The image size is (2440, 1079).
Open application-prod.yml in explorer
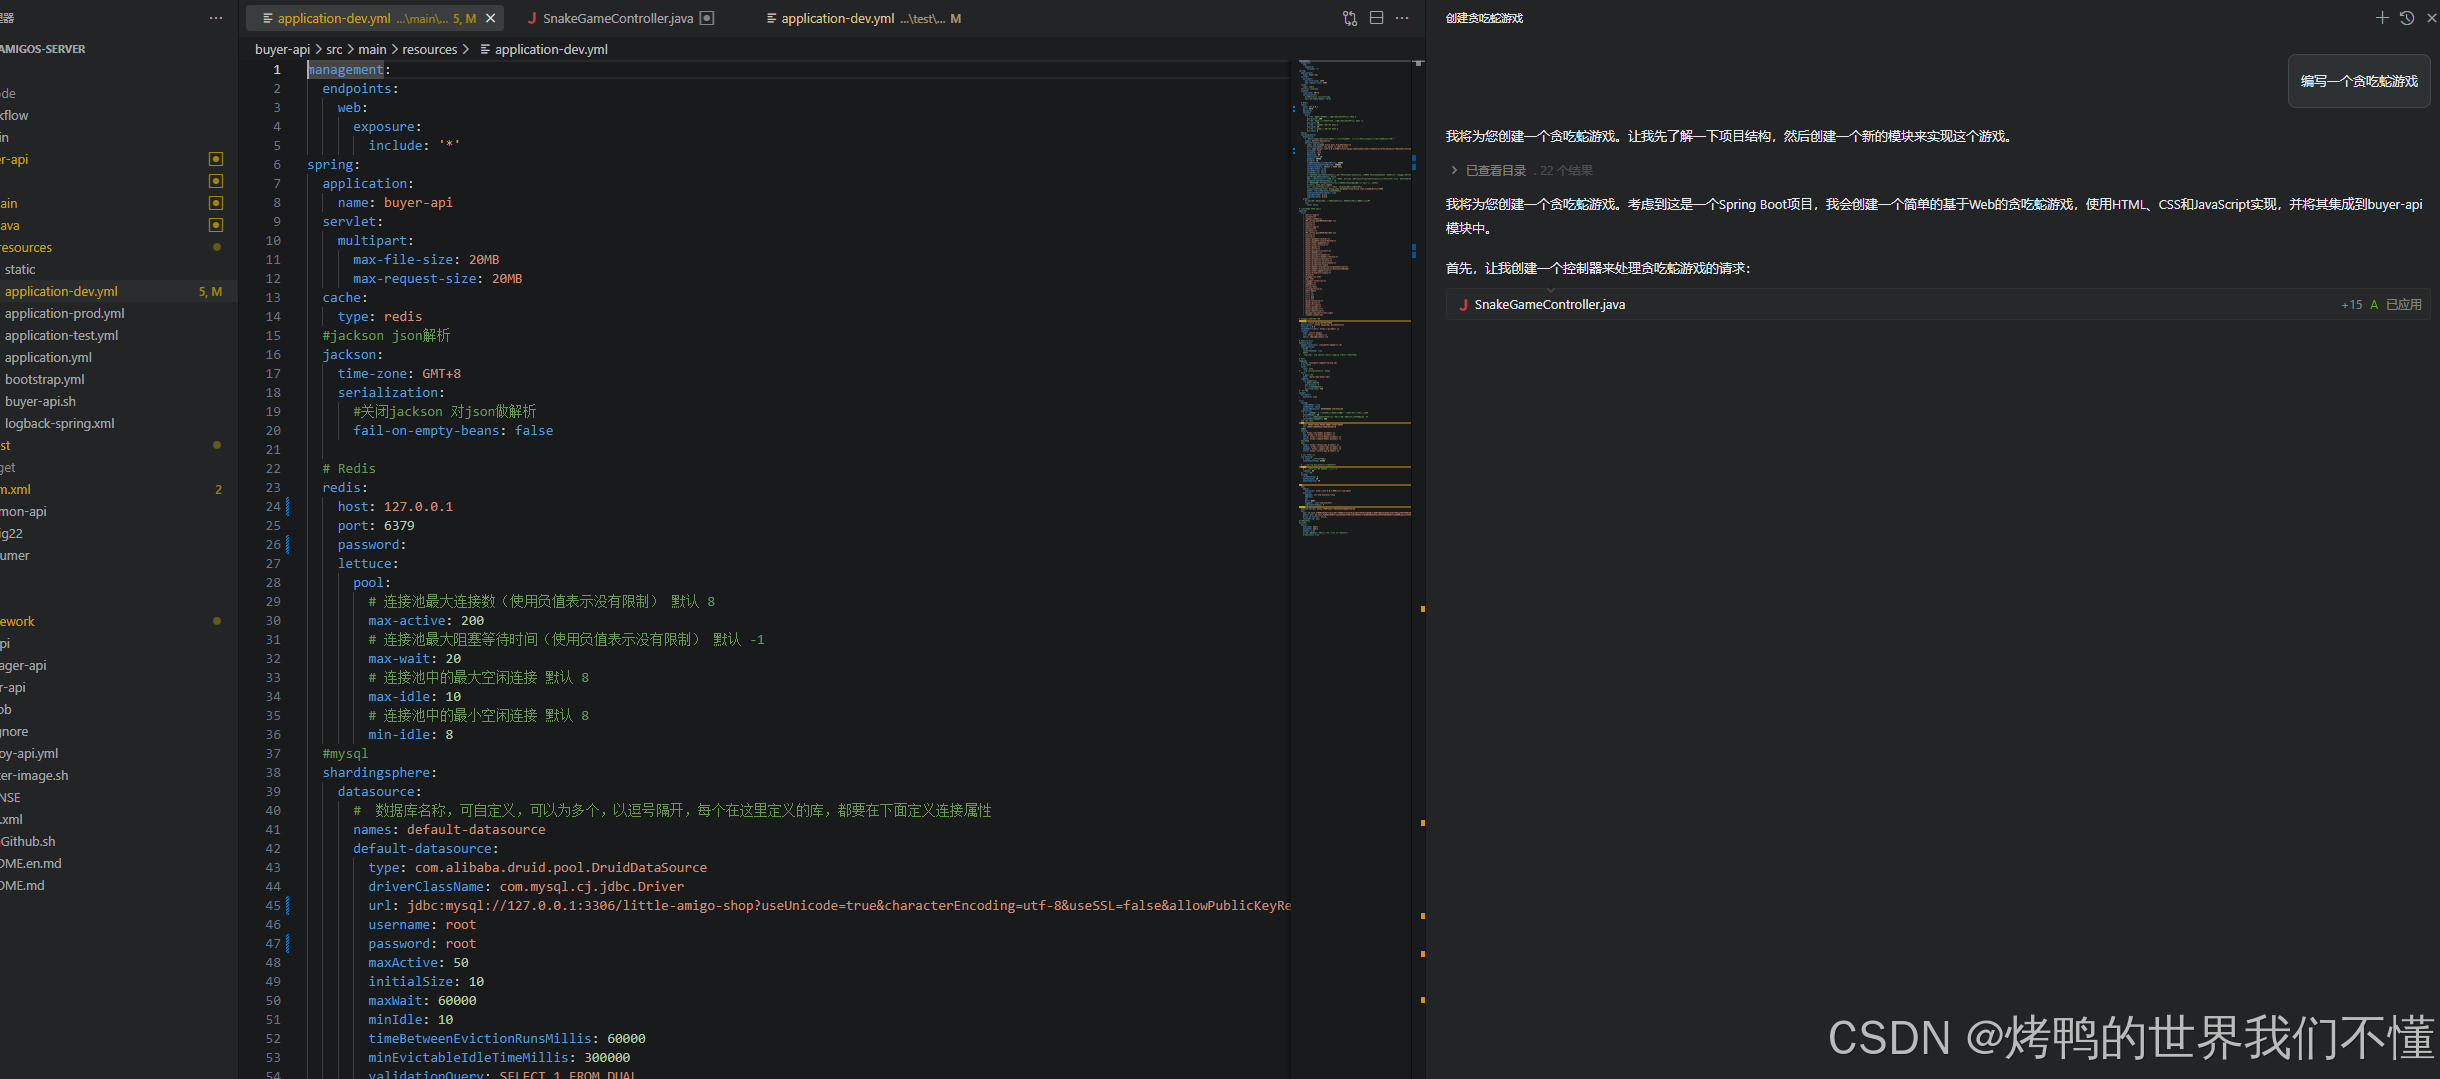click(65, 313)
